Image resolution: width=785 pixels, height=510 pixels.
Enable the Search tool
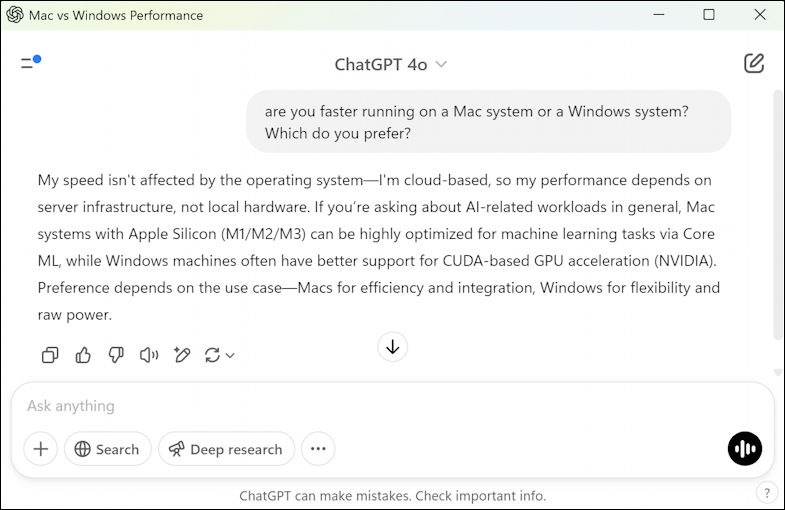coord(107,449)
